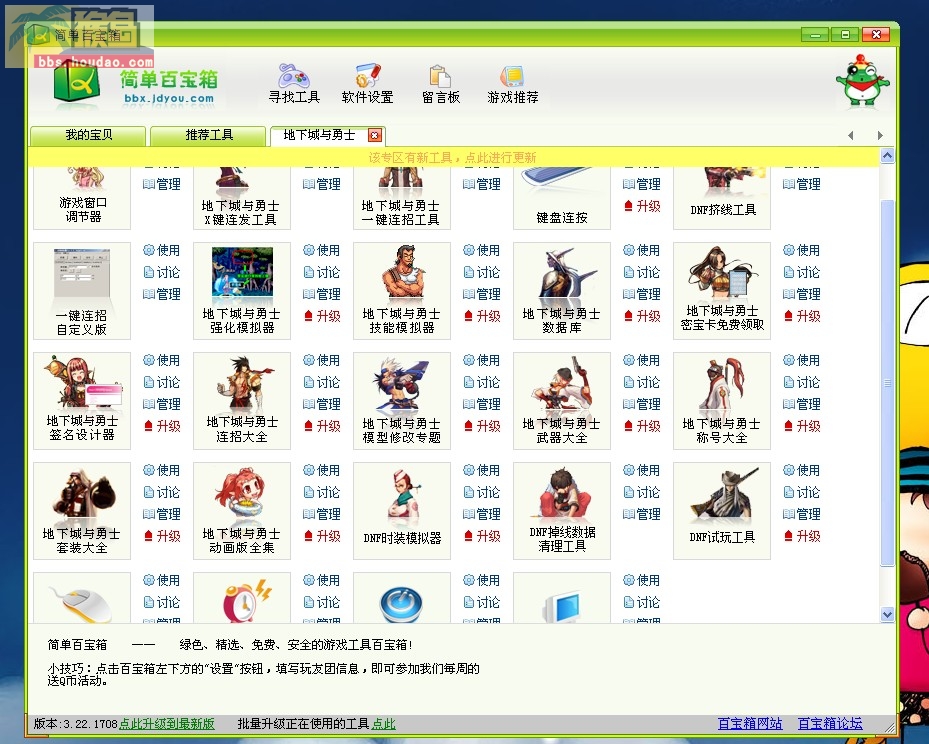Click 点此 batch upgrade link
929x744 pixels.
(x=383, y=724)
